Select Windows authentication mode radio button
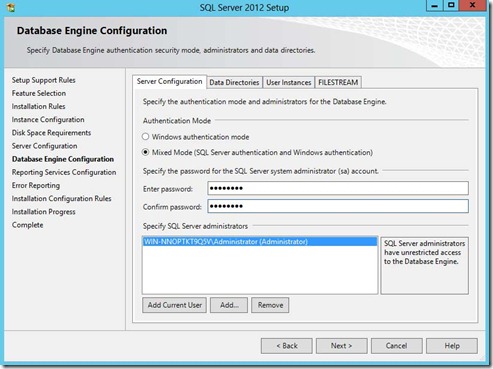This screenshot has height=369, width=493. [145, 137]
